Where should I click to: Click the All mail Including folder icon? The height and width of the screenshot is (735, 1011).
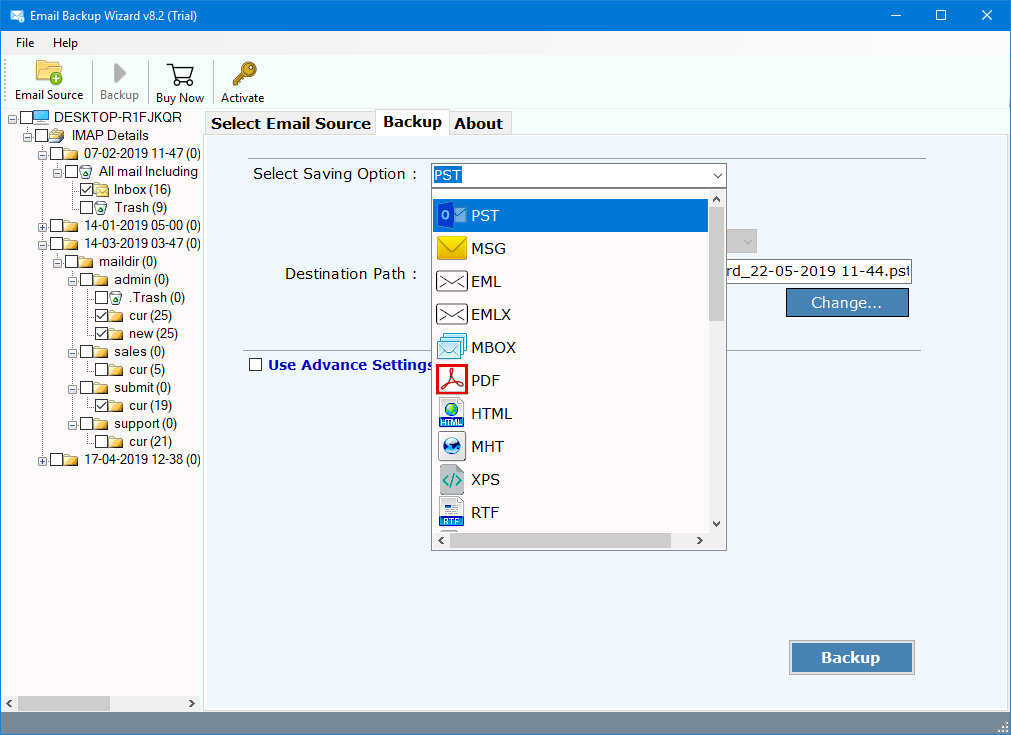pos(86,172)
